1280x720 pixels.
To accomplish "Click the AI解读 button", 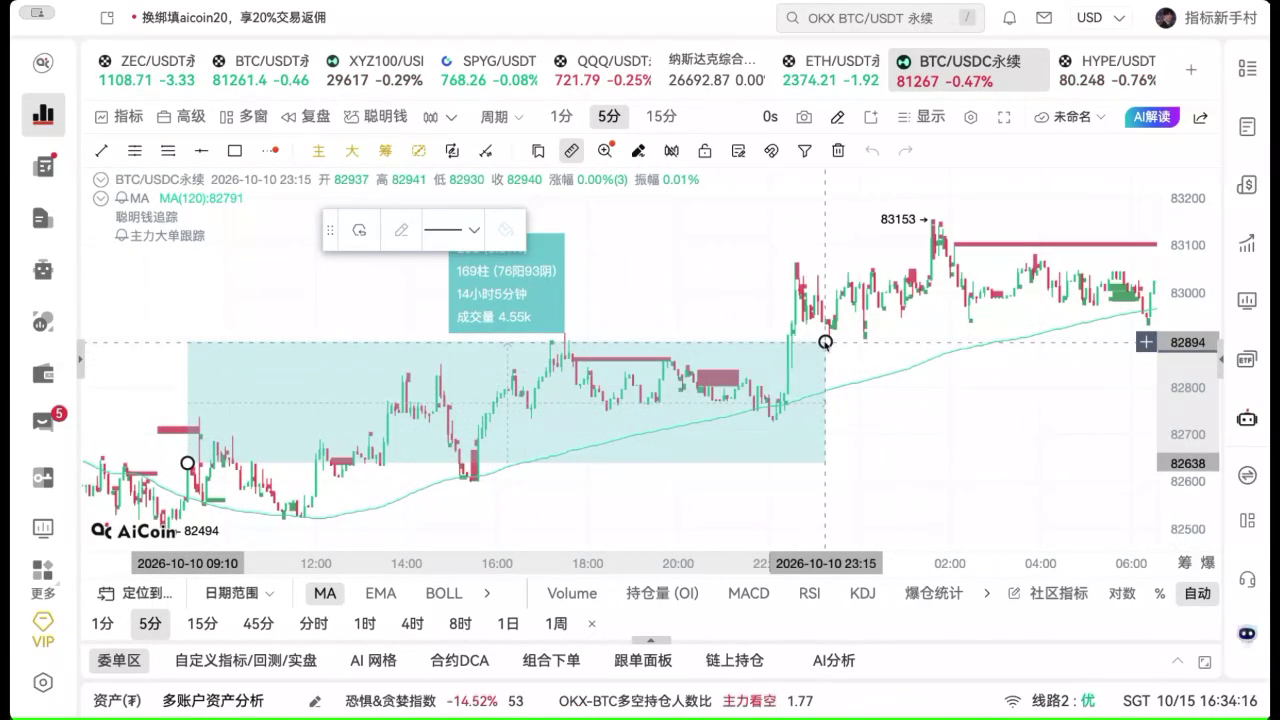I will [1152, 117].
